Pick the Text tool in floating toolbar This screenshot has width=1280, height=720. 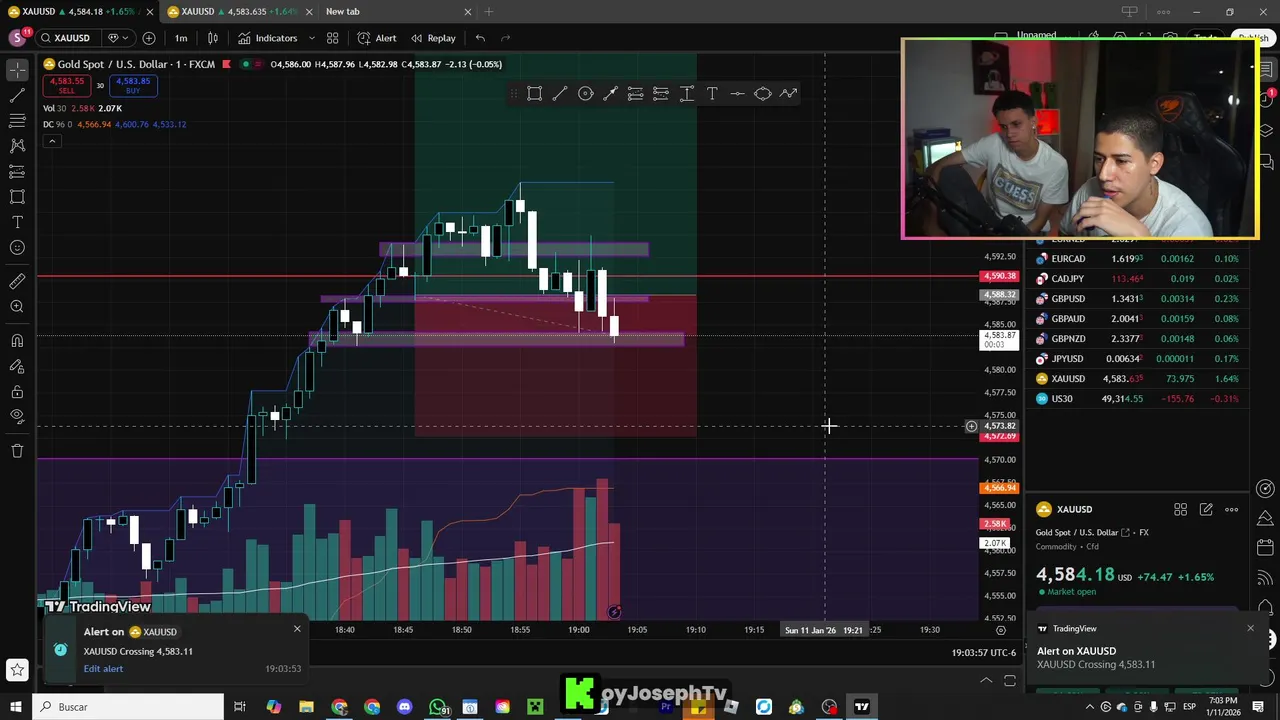(x=712, y=93)
